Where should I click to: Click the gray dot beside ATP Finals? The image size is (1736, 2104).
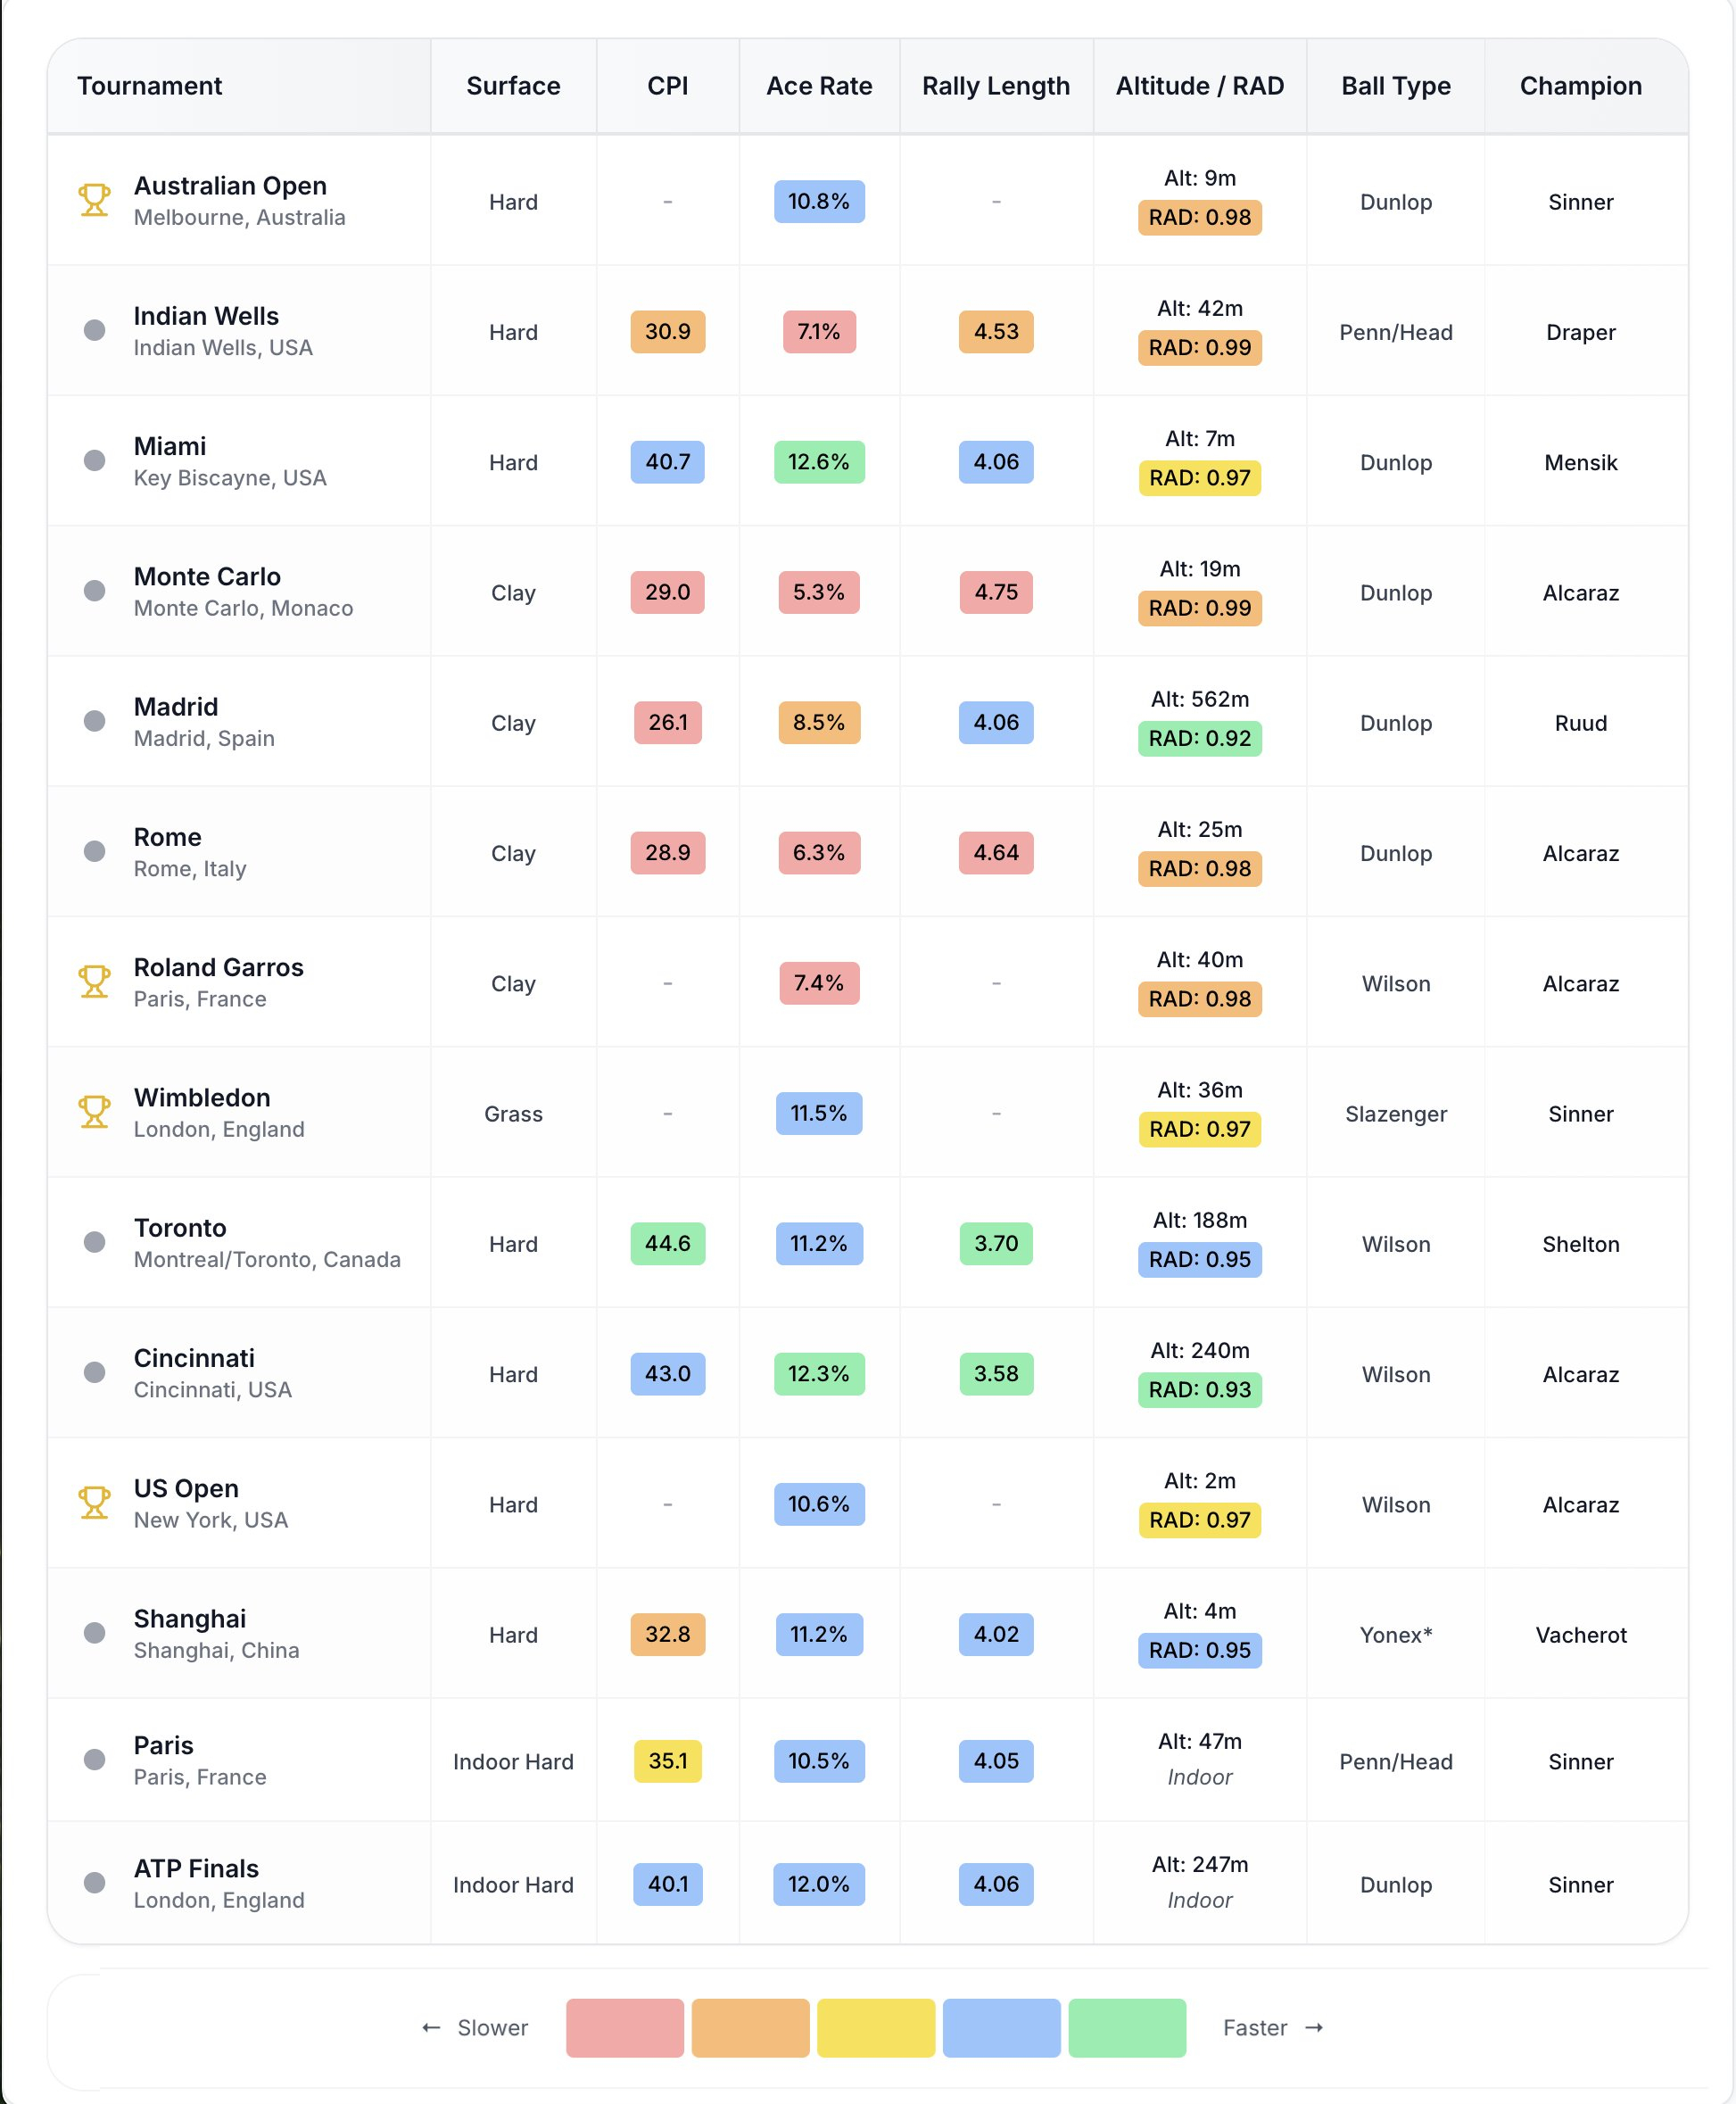pyautogui.click(x=94, y=1883)
